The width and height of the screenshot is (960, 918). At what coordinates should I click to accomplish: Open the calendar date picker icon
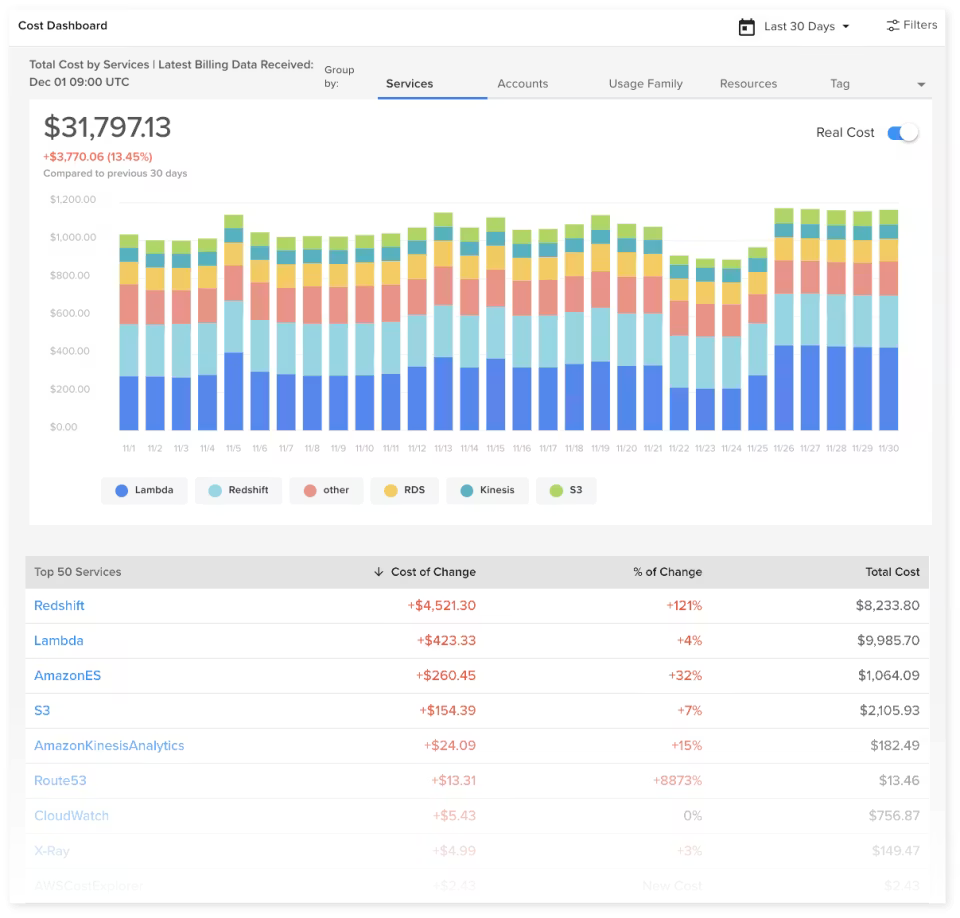746,26
